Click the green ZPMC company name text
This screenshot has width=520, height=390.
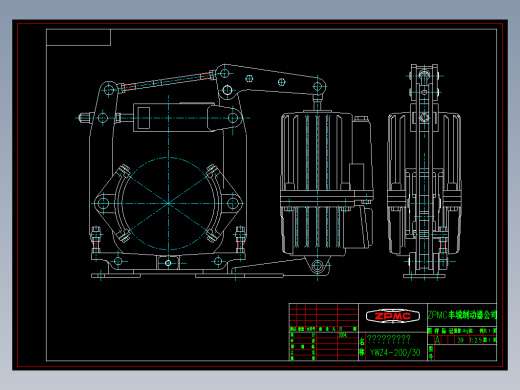[462, 315]
